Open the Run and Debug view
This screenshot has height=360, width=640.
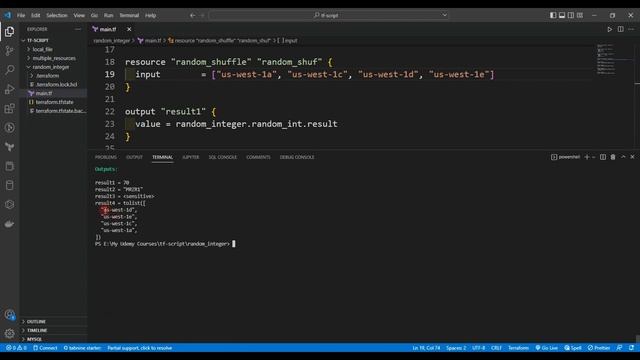(x=9, y=89)
